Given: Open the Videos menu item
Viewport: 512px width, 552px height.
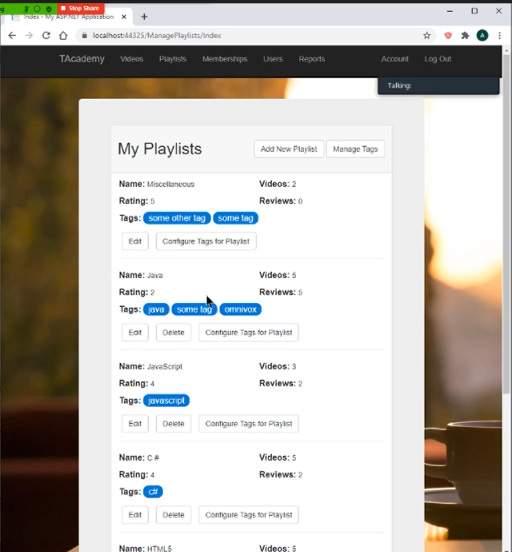Looking at the screenshot, I should click(x=132, y=59).
